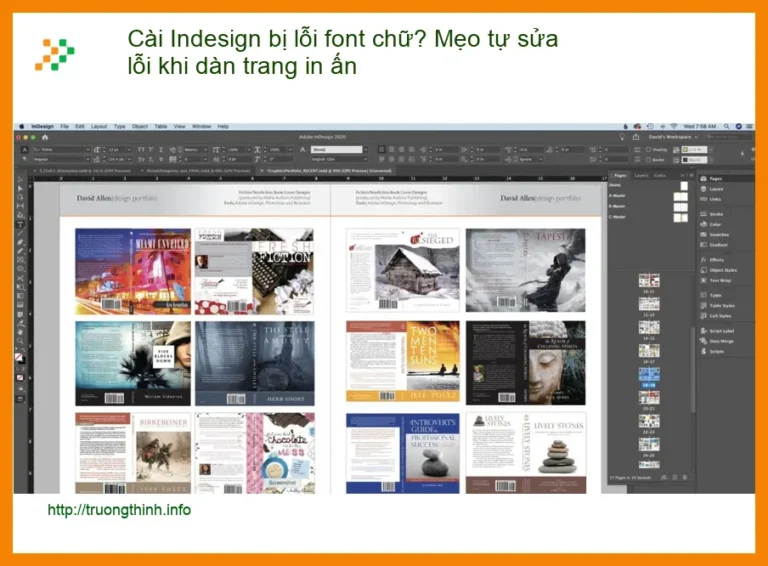Viewport: 768px width, 566px height.
Task: Toggle character formatting controls A button
Action: point(24,149)
